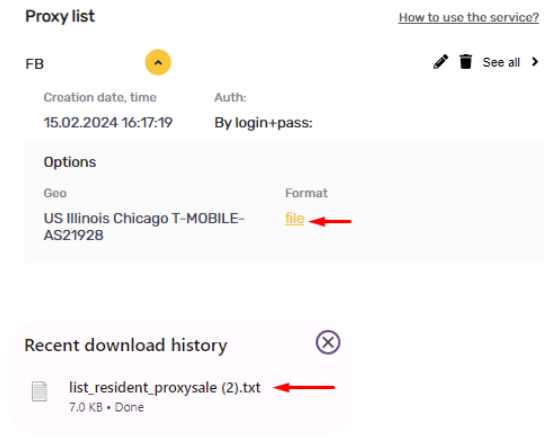Click the By login+pass auth value
This screenshot has width=551, height=447.
click(263, 123)
